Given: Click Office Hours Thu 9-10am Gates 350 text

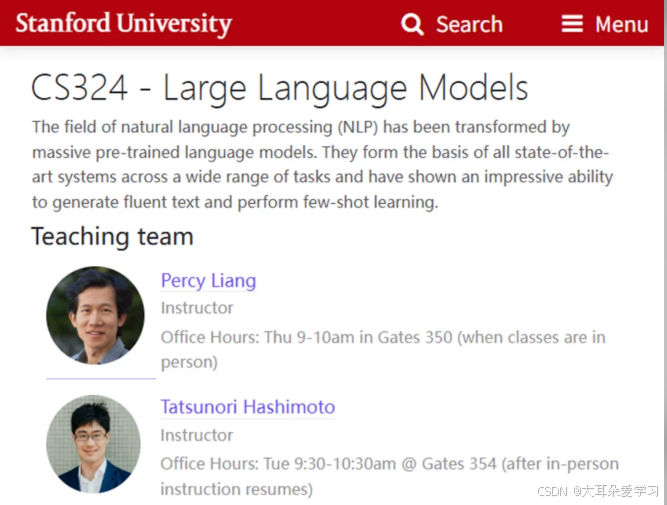Looking at the screenshot, I should click(x=383, y=350).
